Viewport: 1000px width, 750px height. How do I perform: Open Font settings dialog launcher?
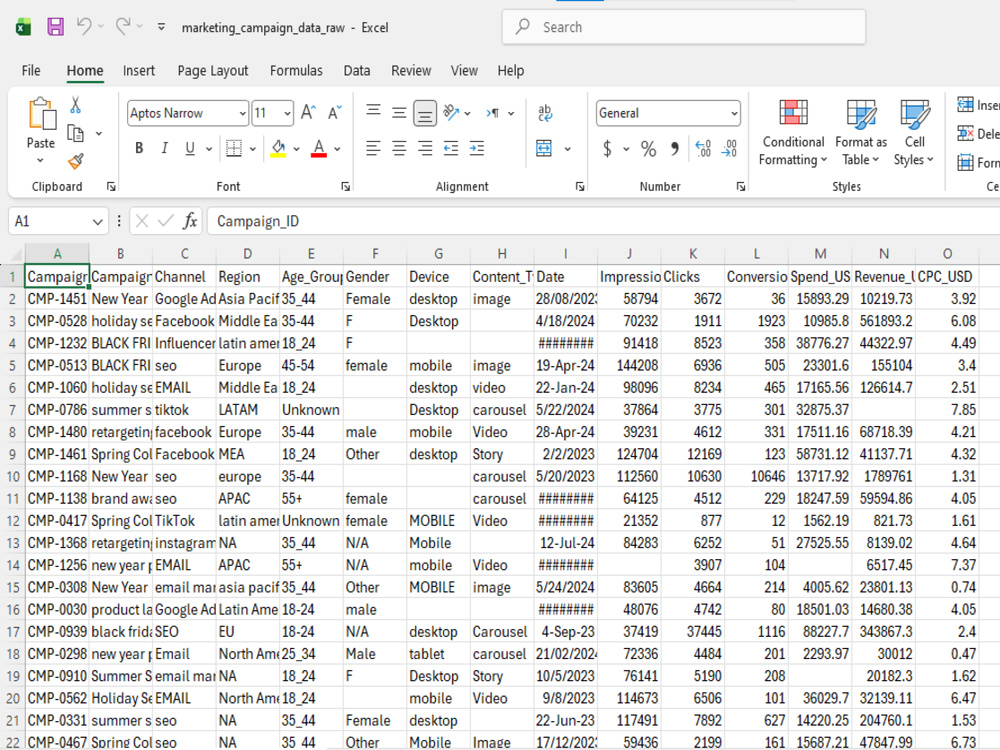(345, 186)
